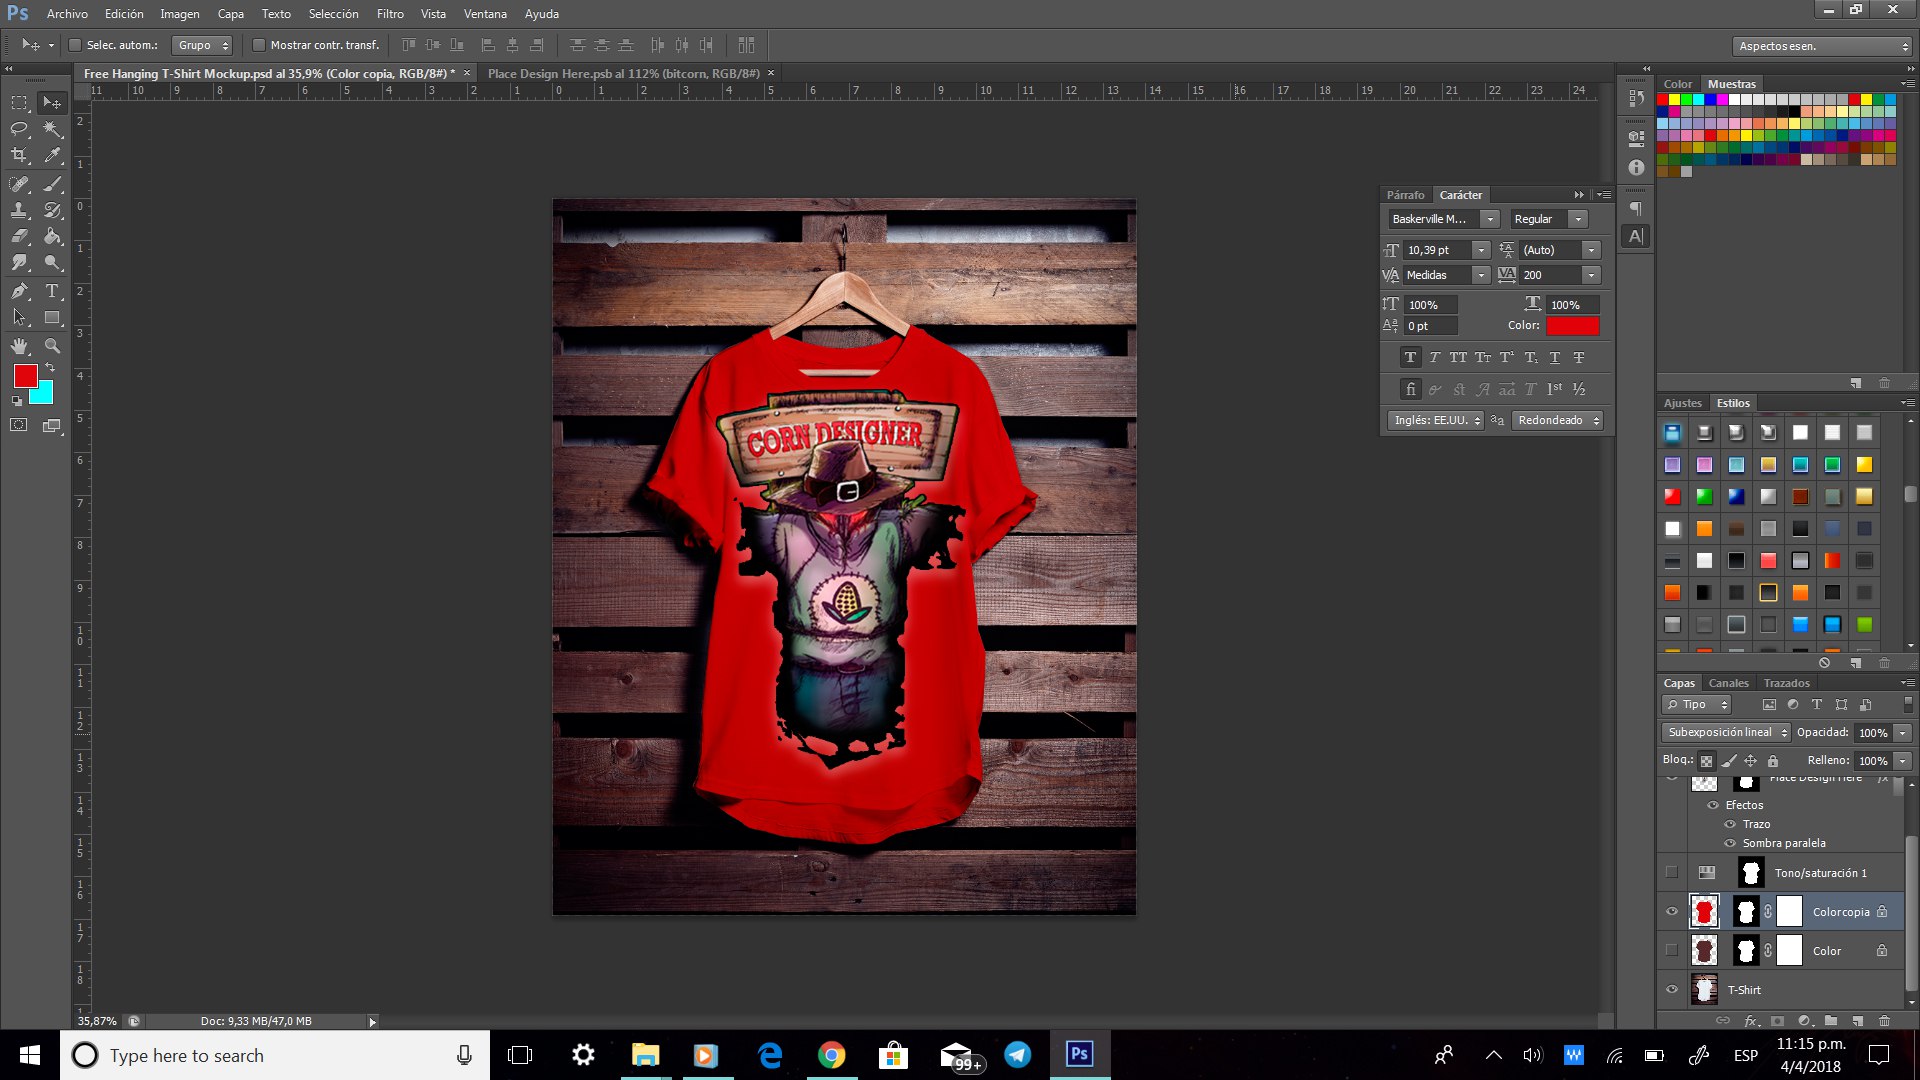Open the Medidas kerning dropdown

(1481, 275)
